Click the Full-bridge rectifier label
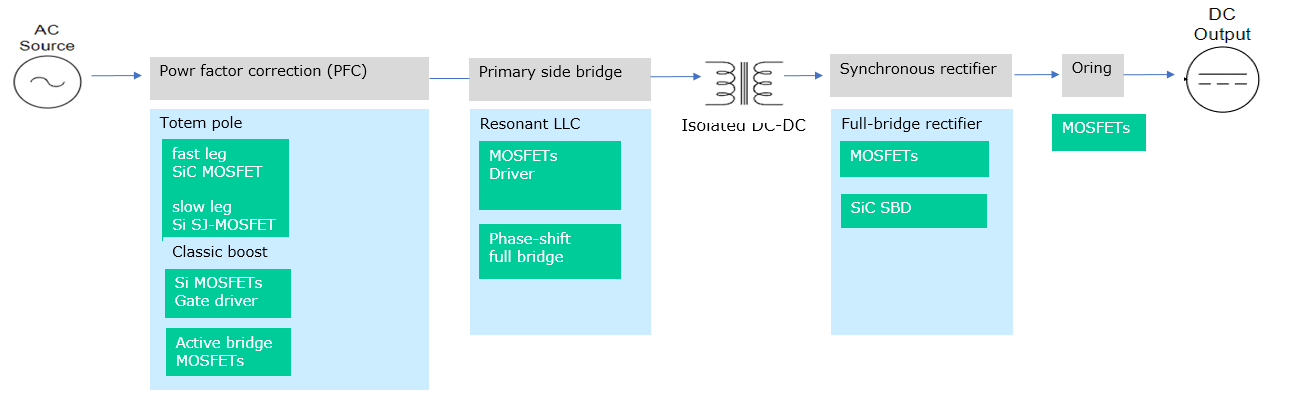 pyautogui.click(x=911, y=124)
